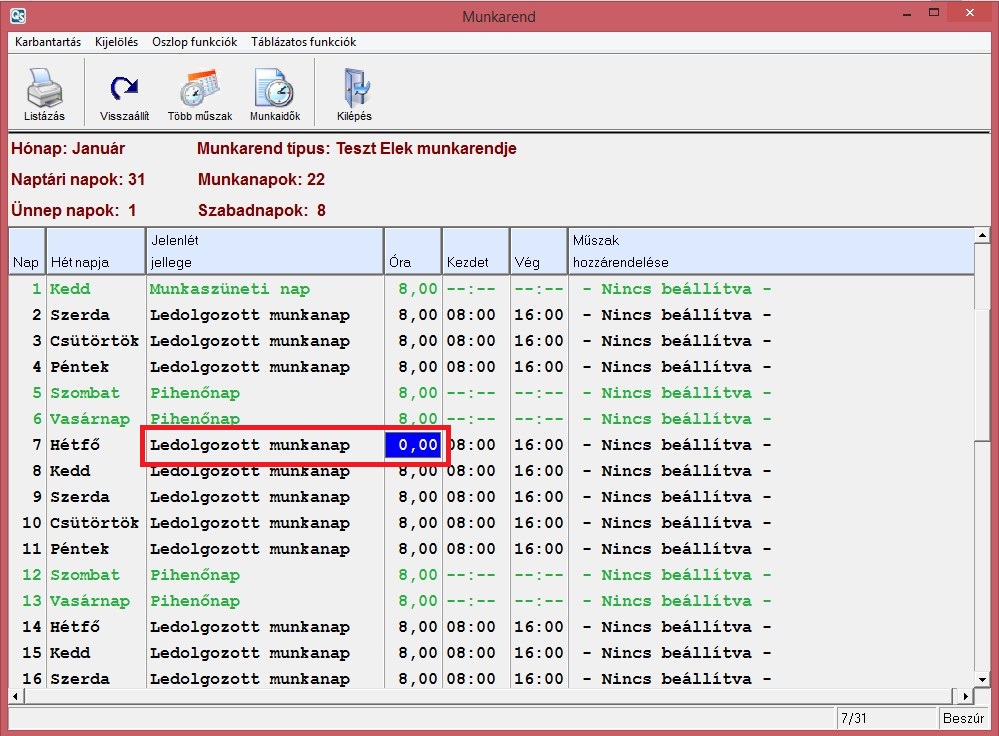Click the vertical scrollbar down arrow

(x=982, y=679)
